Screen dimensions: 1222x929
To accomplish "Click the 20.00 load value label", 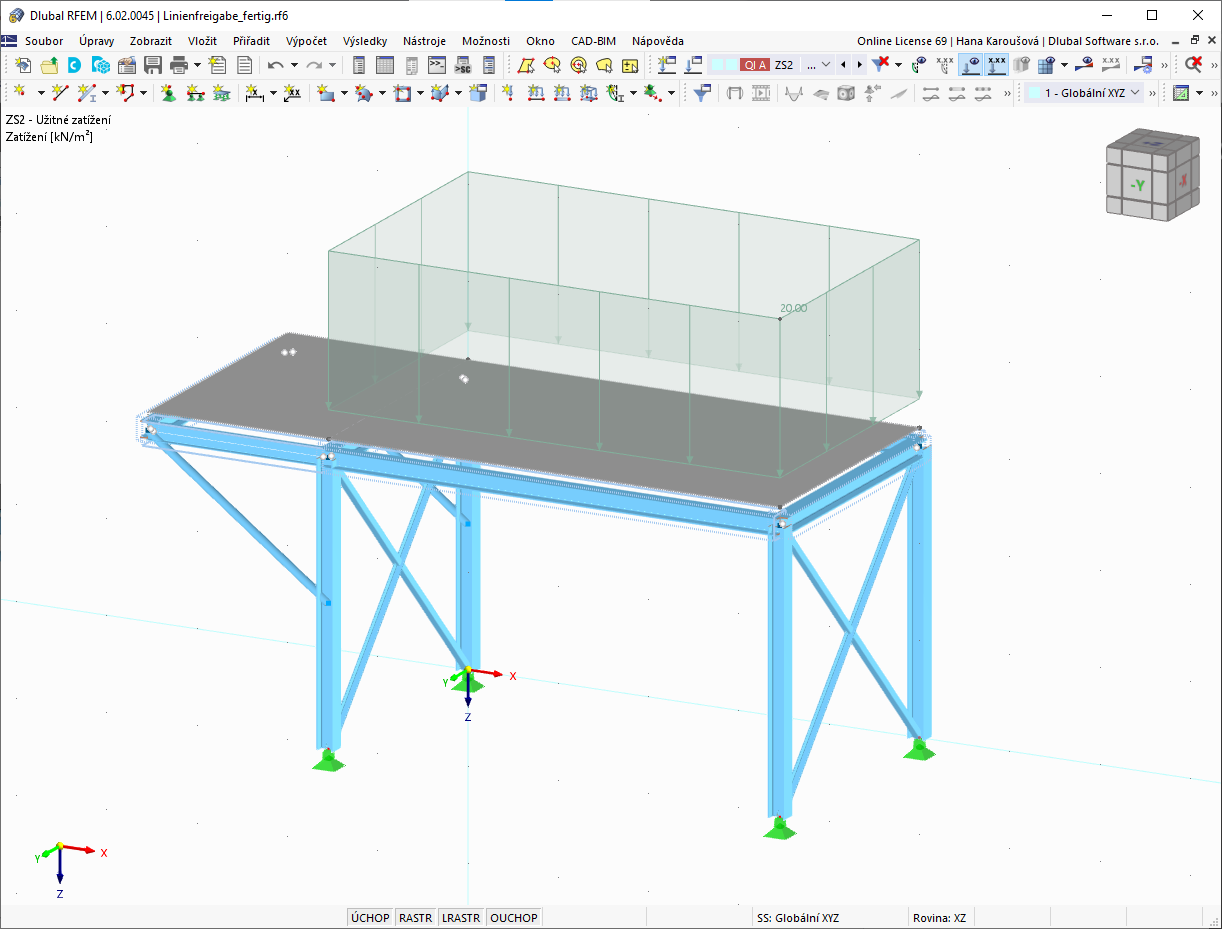I will point(793,308).
